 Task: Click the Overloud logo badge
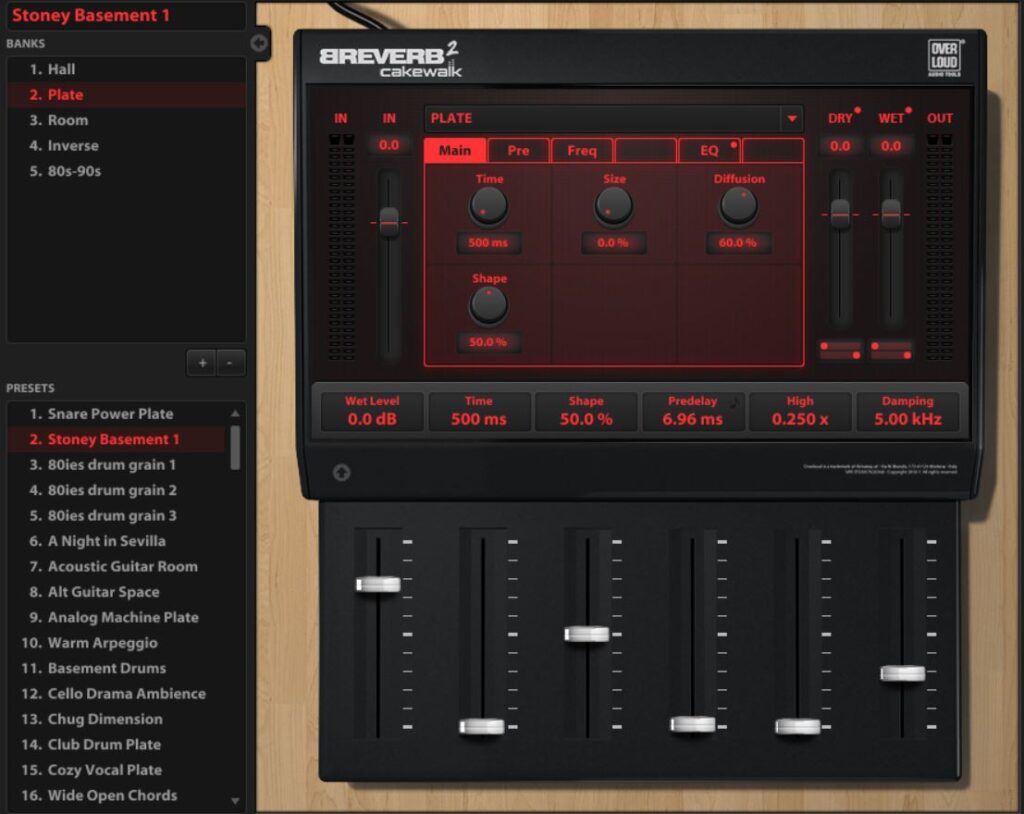tap(944, 57)
